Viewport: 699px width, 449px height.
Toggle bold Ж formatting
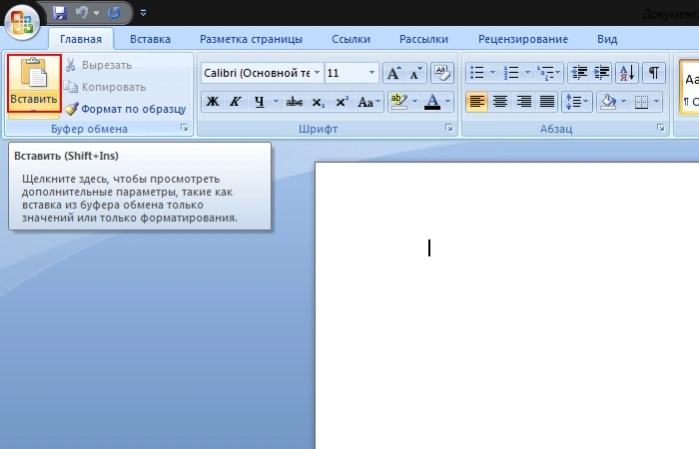pos(213,102)
